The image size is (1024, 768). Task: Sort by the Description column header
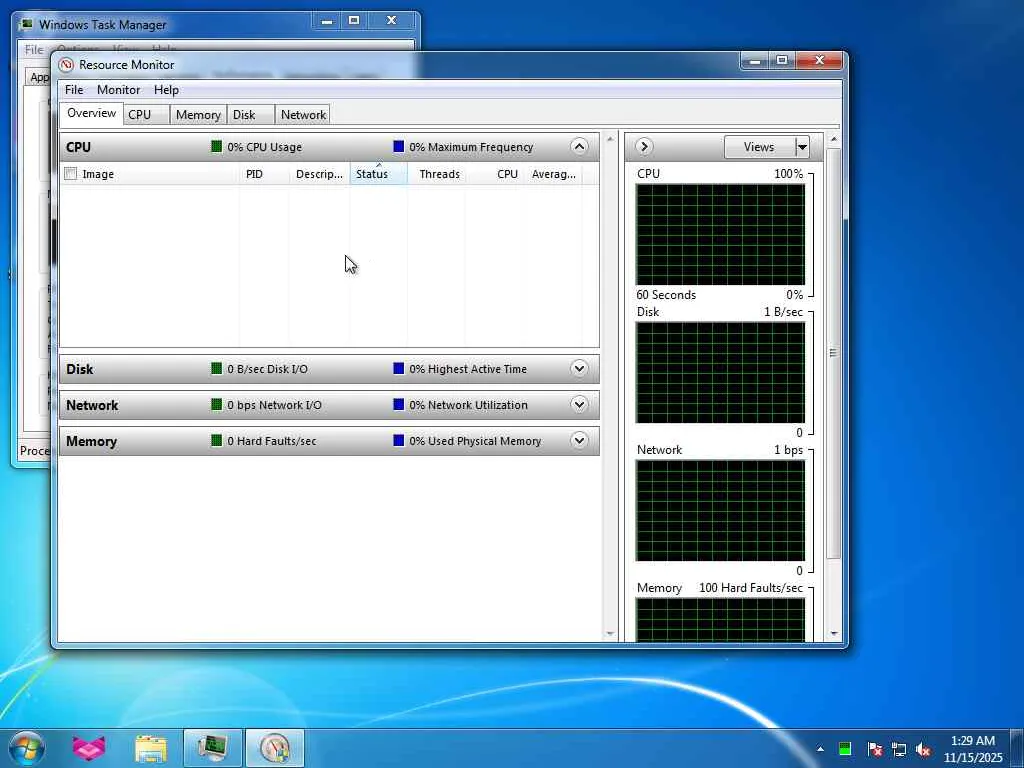click(x=319, y=174)
